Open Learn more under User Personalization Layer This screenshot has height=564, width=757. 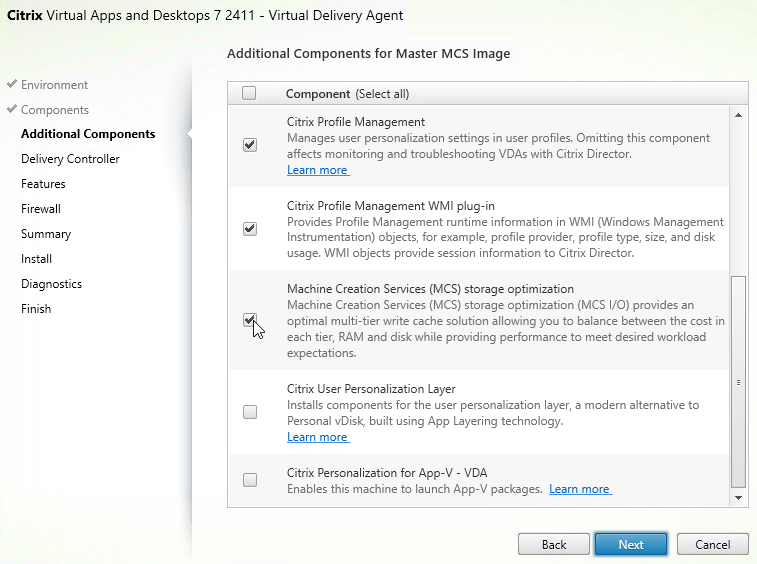(x=318, y=437)
